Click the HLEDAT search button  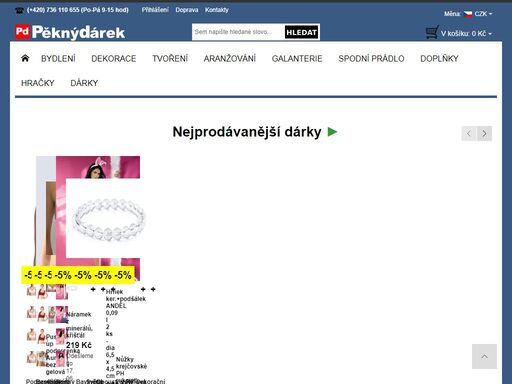[x=301, y=32]
